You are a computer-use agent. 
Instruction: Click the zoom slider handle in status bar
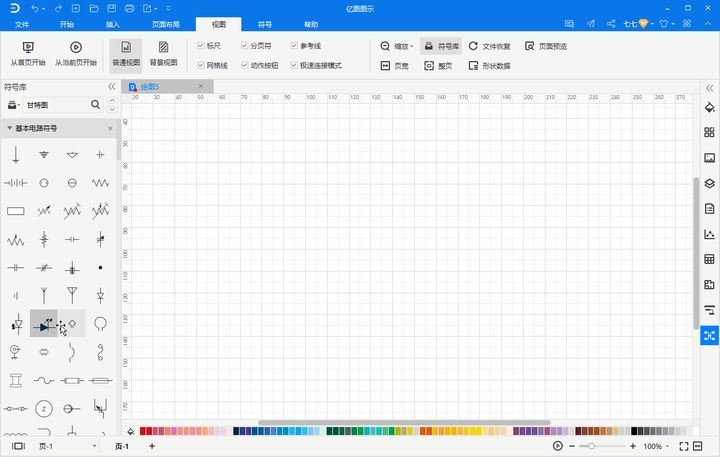[x=592, y=446]
